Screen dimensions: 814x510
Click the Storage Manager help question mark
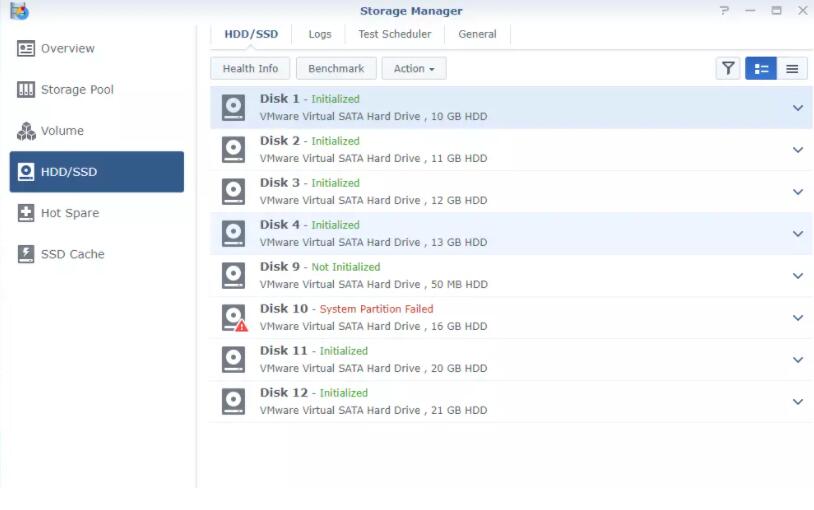coord(724,10)
